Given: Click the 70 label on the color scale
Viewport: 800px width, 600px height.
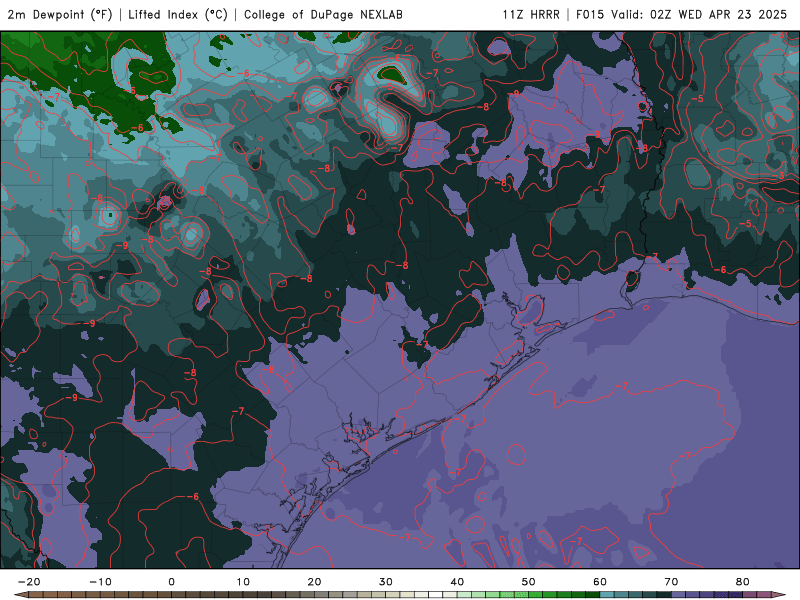Looking at the screenshot, I should tap(671, 582).
